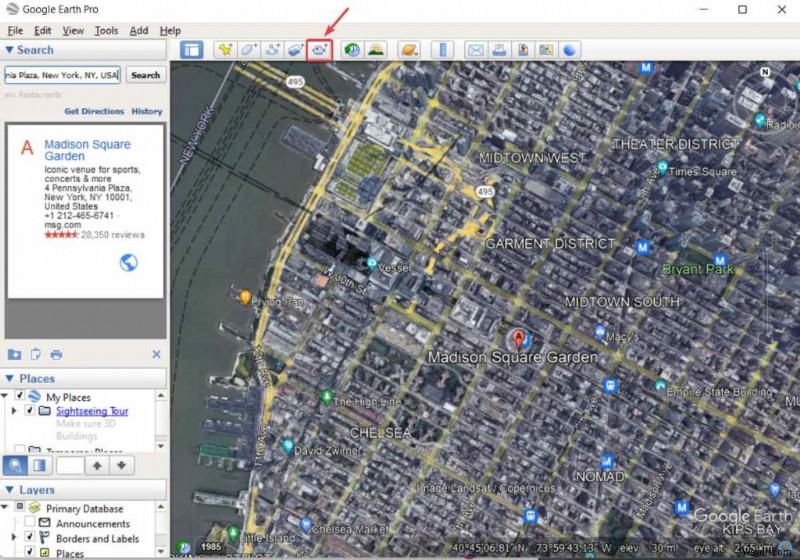Add a Placemark with the yellow pin icon
Screen dimensions: 800x560
pos(225,50)
